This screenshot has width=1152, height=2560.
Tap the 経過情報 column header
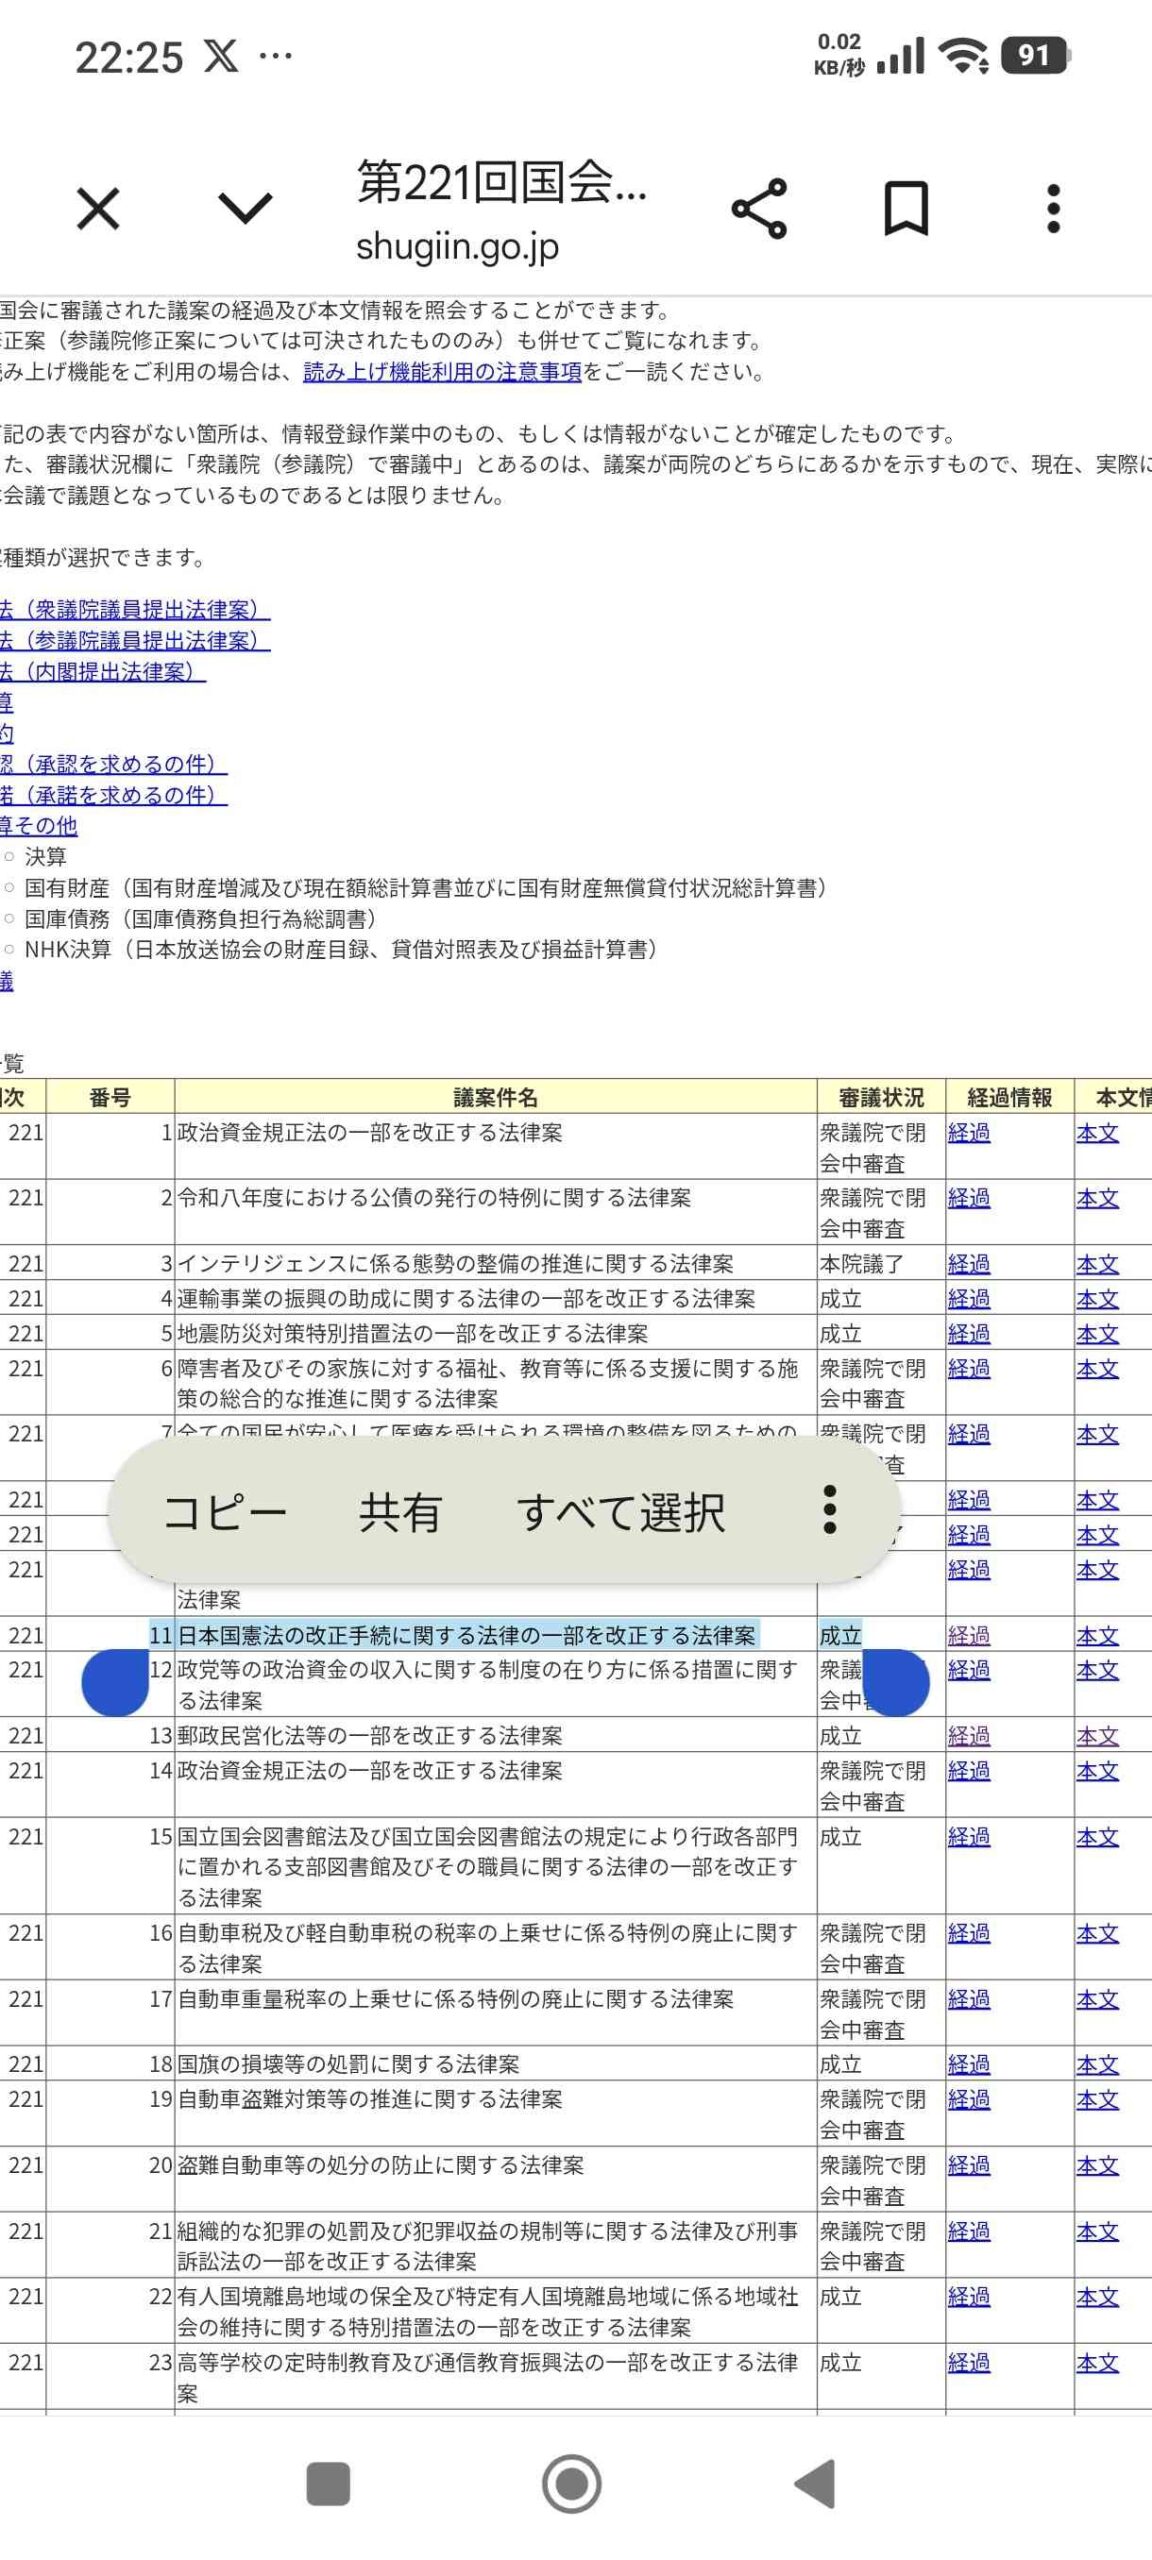coord(1010,1098)
